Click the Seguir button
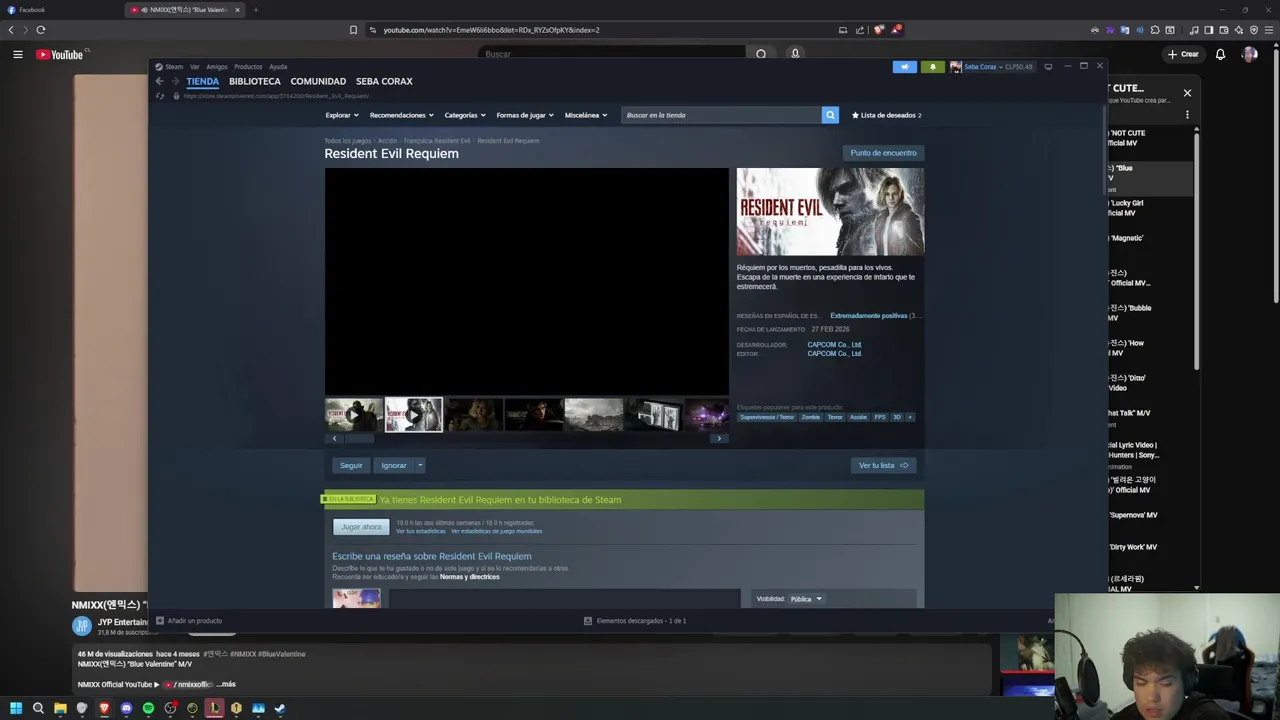This screenshot has width=1280, height=720. [x=351, y=465]
